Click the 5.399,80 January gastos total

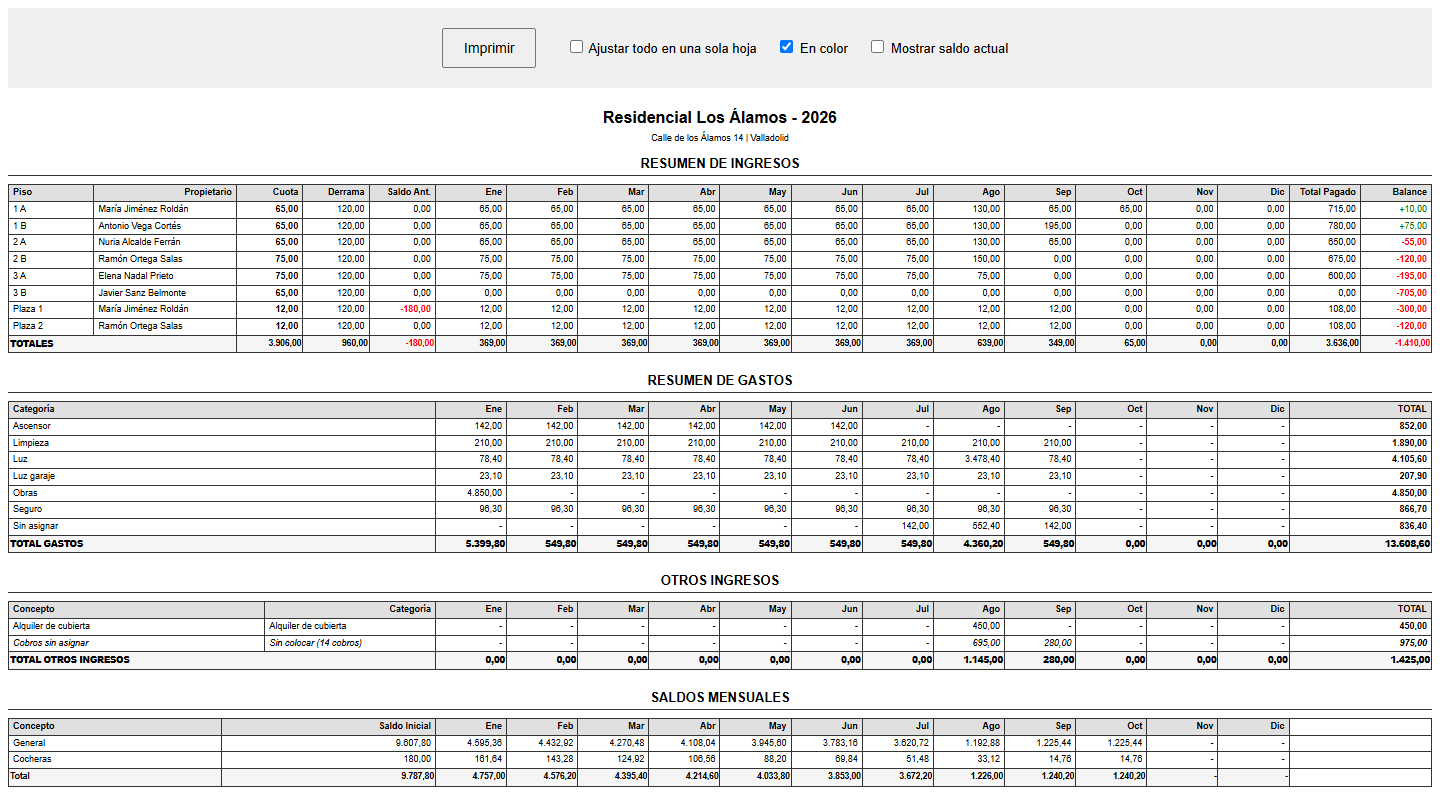pos(485,544)
